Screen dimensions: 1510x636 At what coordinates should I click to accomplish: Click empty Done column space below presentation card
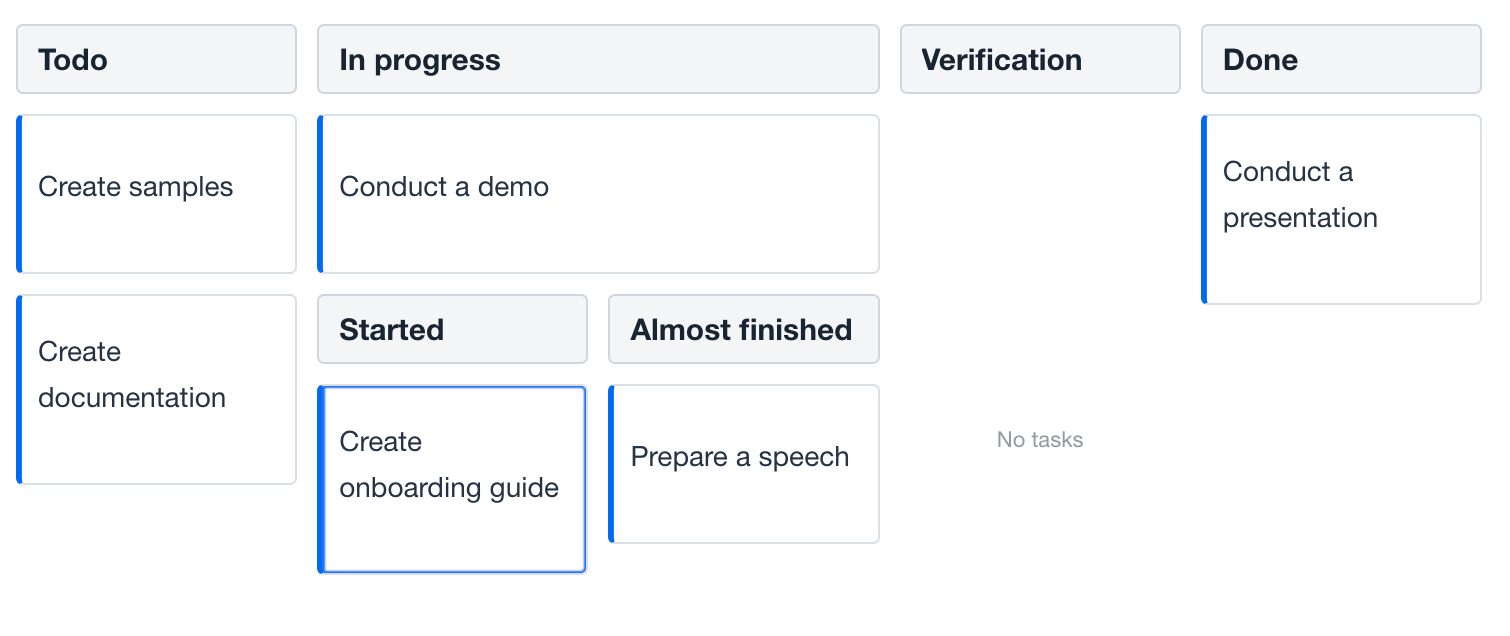(1341, 450)
